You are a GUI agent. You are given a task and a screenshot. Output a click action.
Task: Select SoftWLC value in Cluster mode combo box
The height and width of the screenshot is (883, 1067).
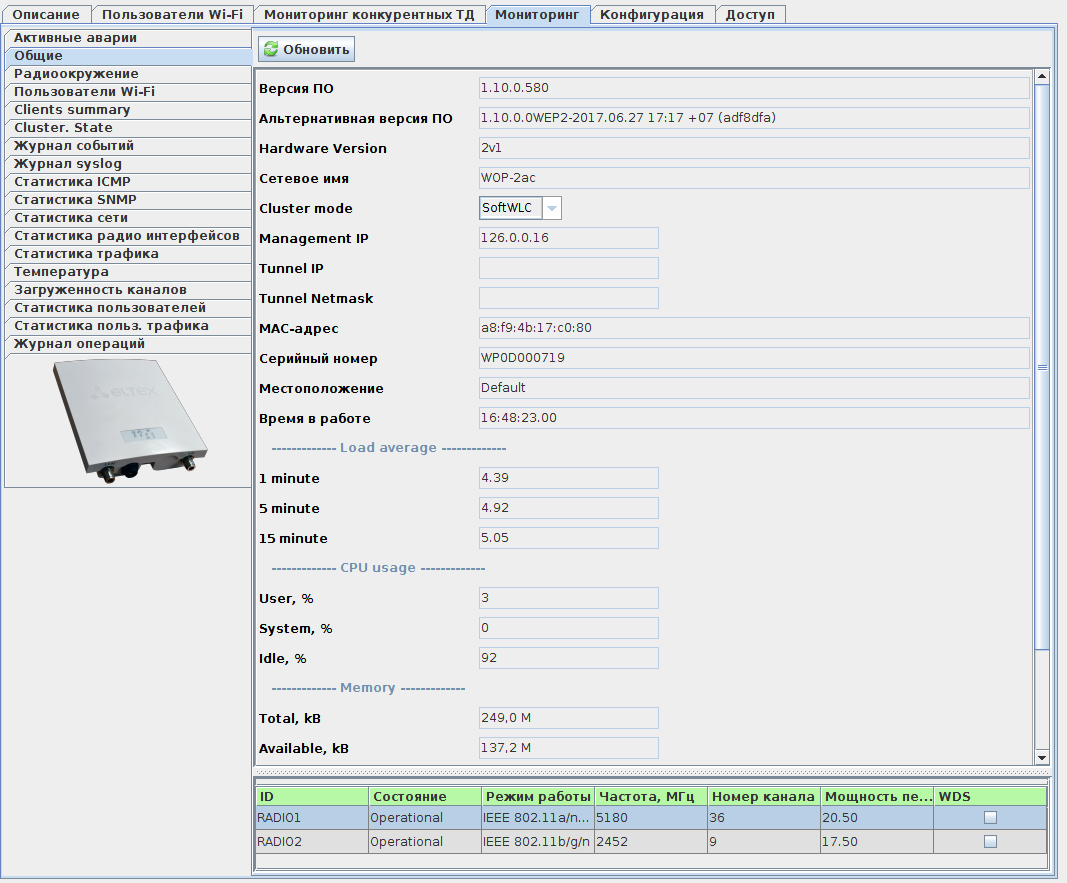(x=510, y=208)
